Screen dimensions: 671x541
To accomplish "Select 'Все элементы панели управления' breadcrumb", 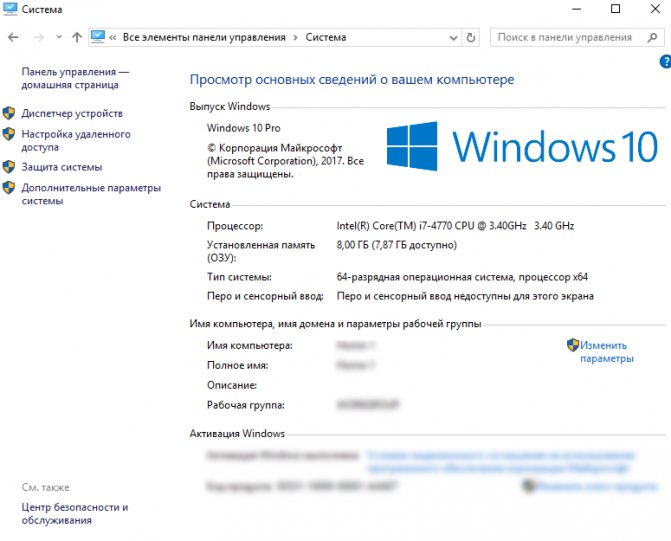I will [x=203, y=38].
